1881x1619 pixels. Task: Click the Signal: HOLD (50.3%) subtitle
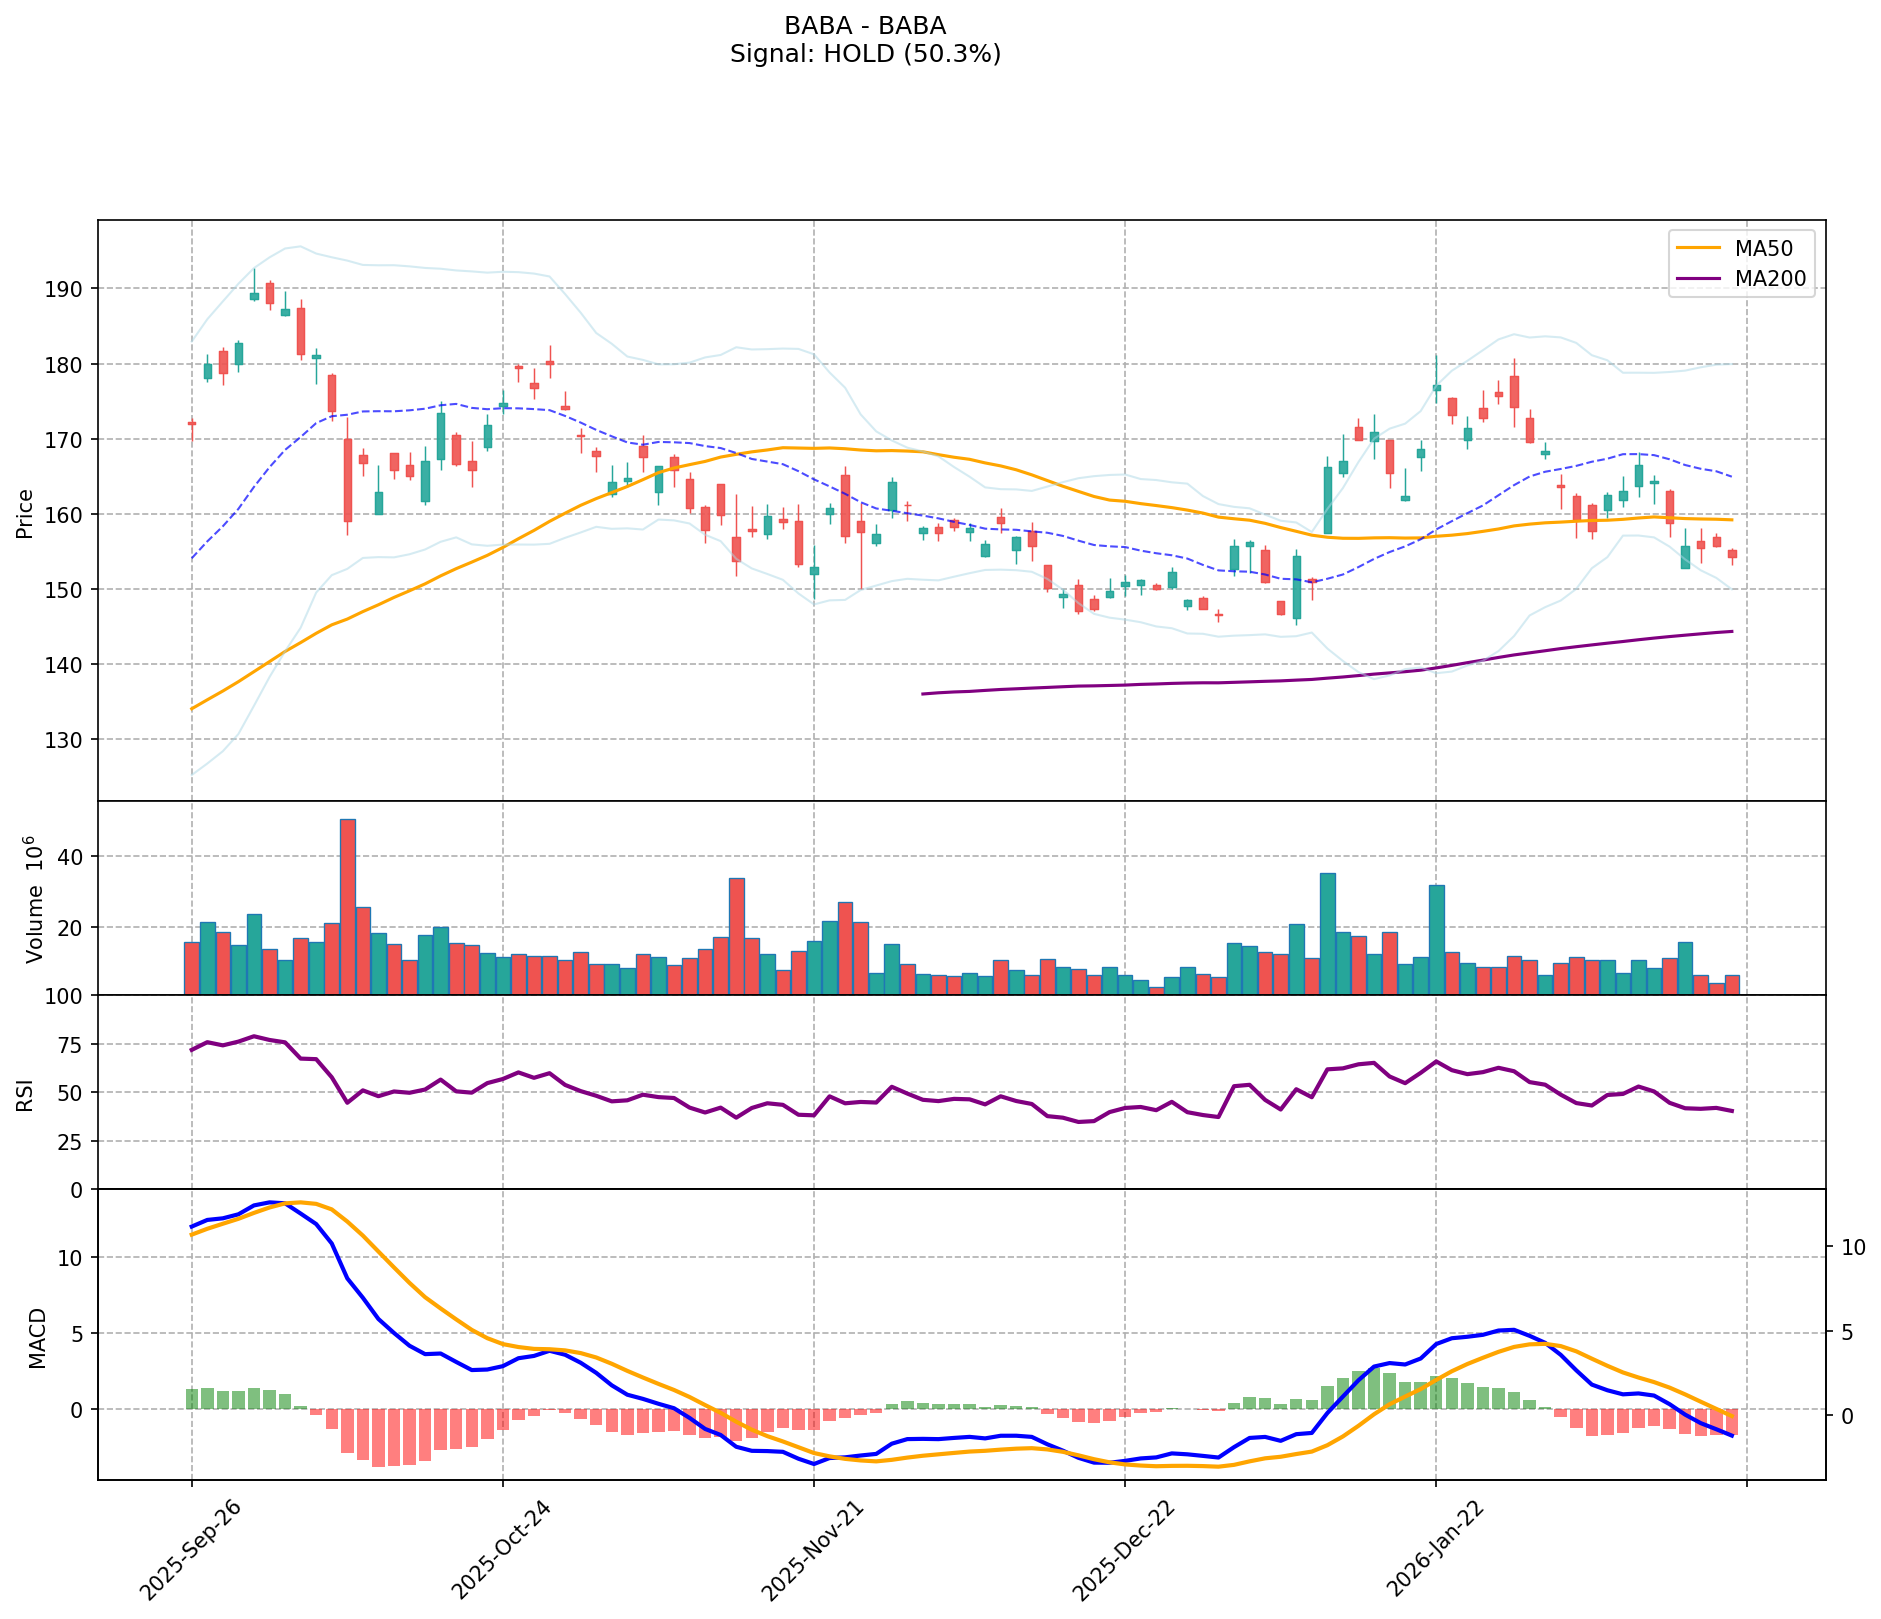865,54
